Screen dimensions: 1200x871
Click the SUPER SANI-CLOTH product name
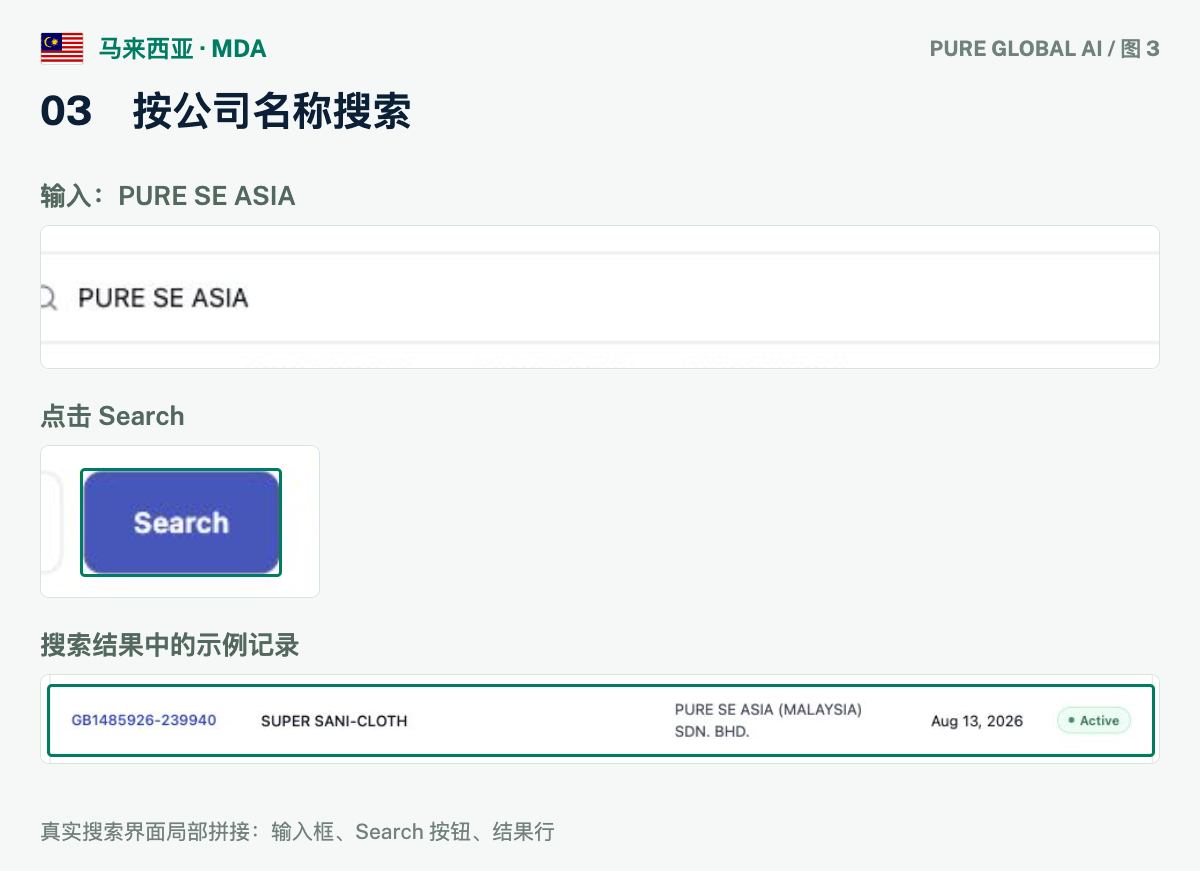[334, 721]
